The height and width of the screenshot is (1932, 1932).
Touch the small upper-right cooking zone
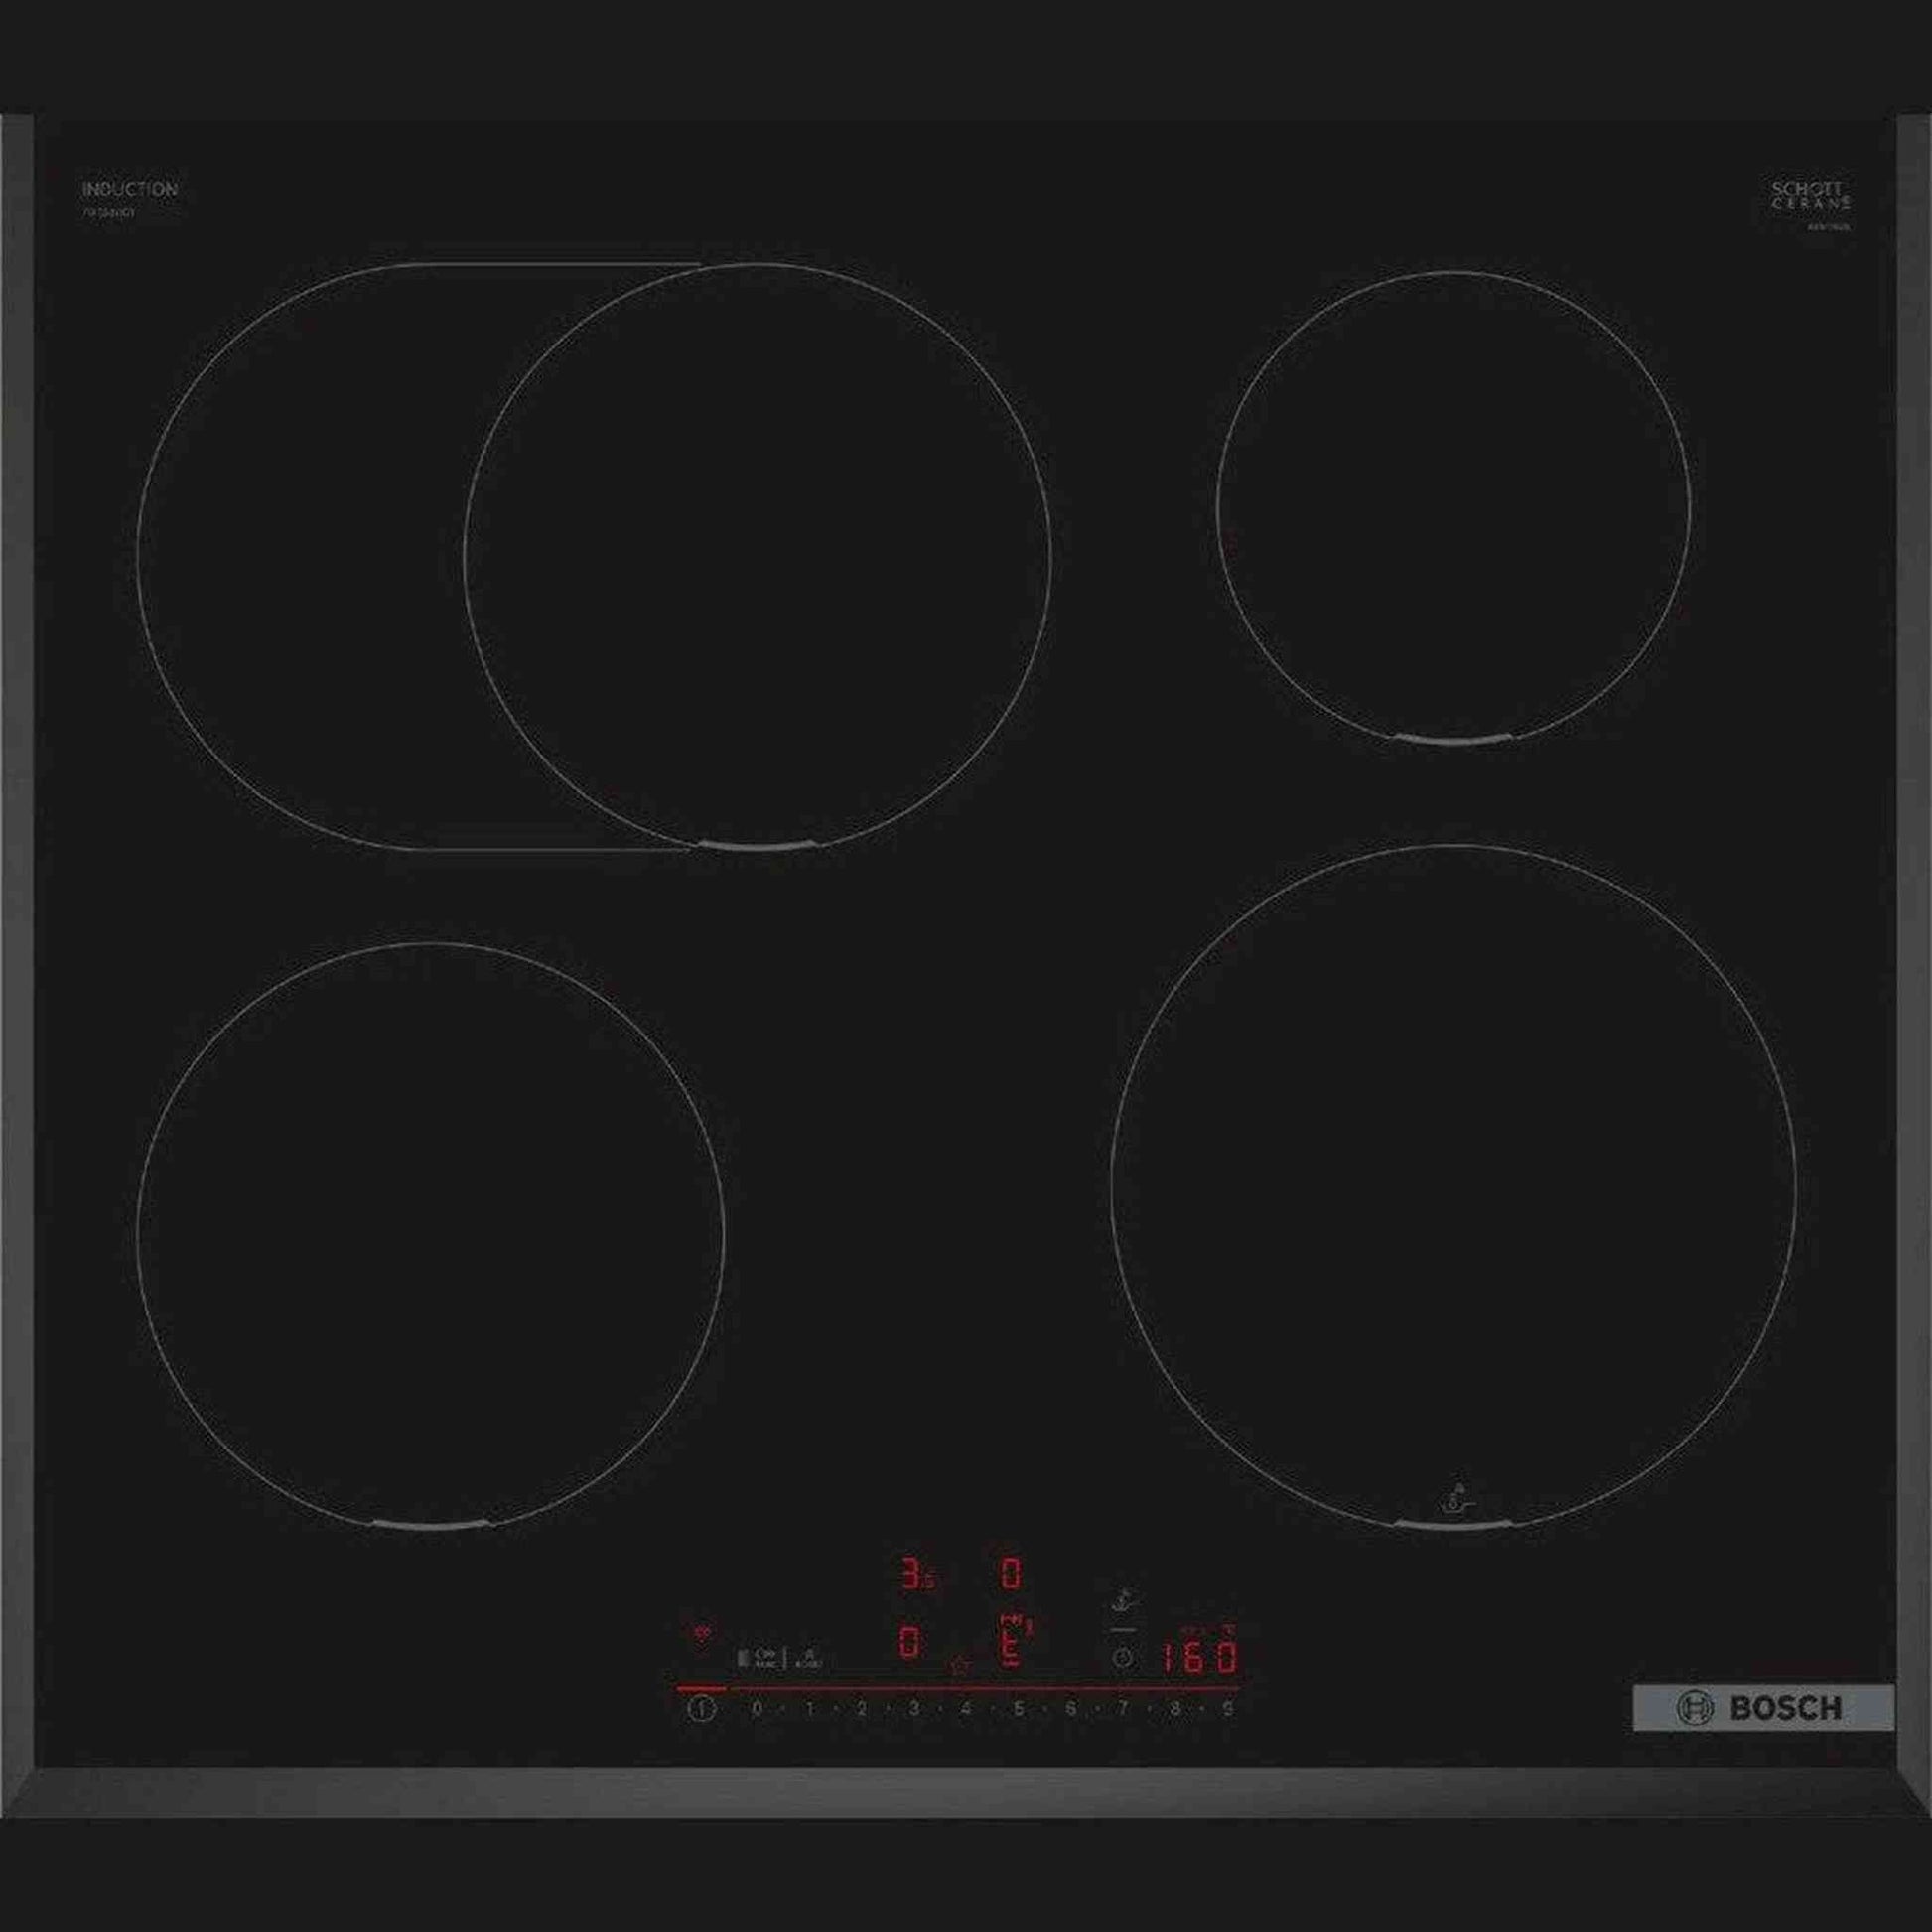click(1454, 507)
